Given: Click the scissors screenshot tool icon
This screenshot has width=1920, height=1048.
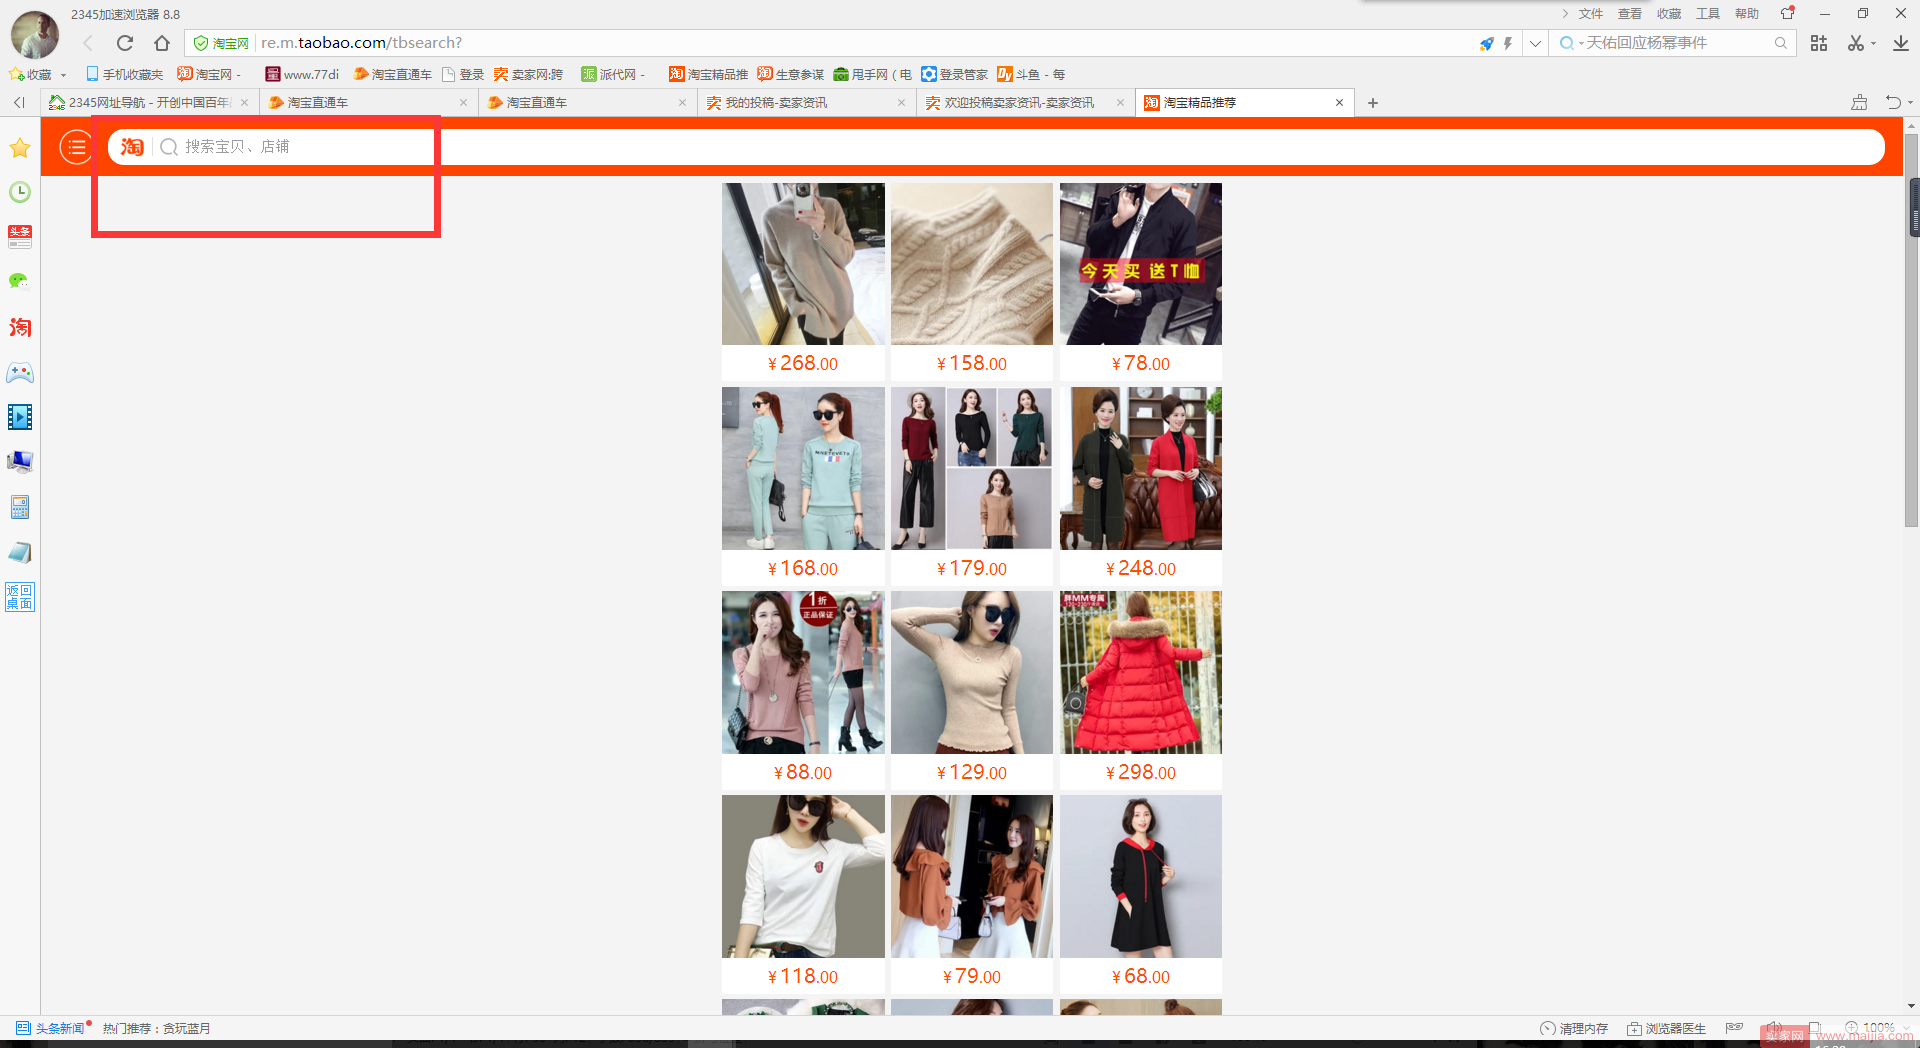Looking at the screenshot, I should [x=1856, y=43].
